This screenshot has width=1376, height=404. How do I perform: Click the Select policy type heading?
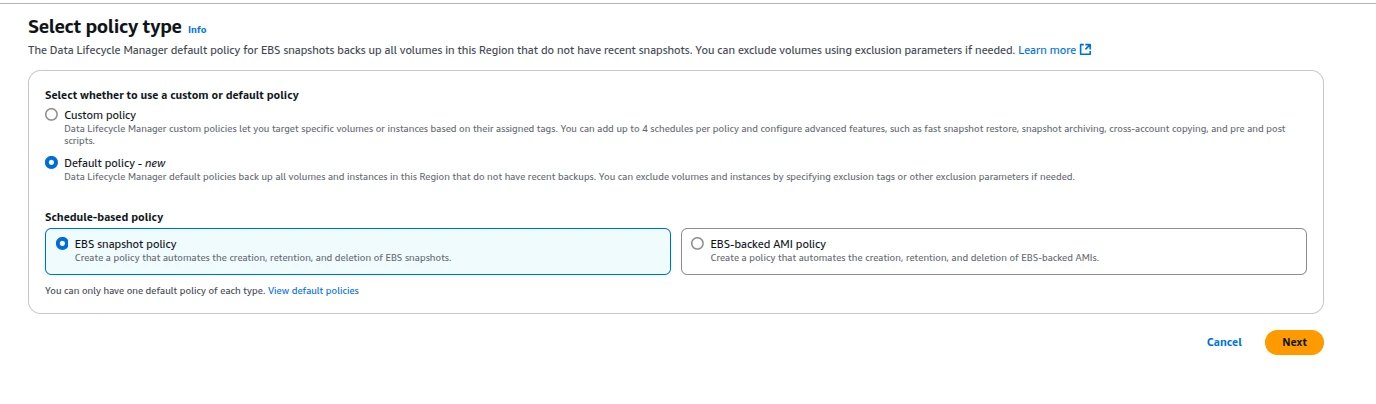[105, 27]
